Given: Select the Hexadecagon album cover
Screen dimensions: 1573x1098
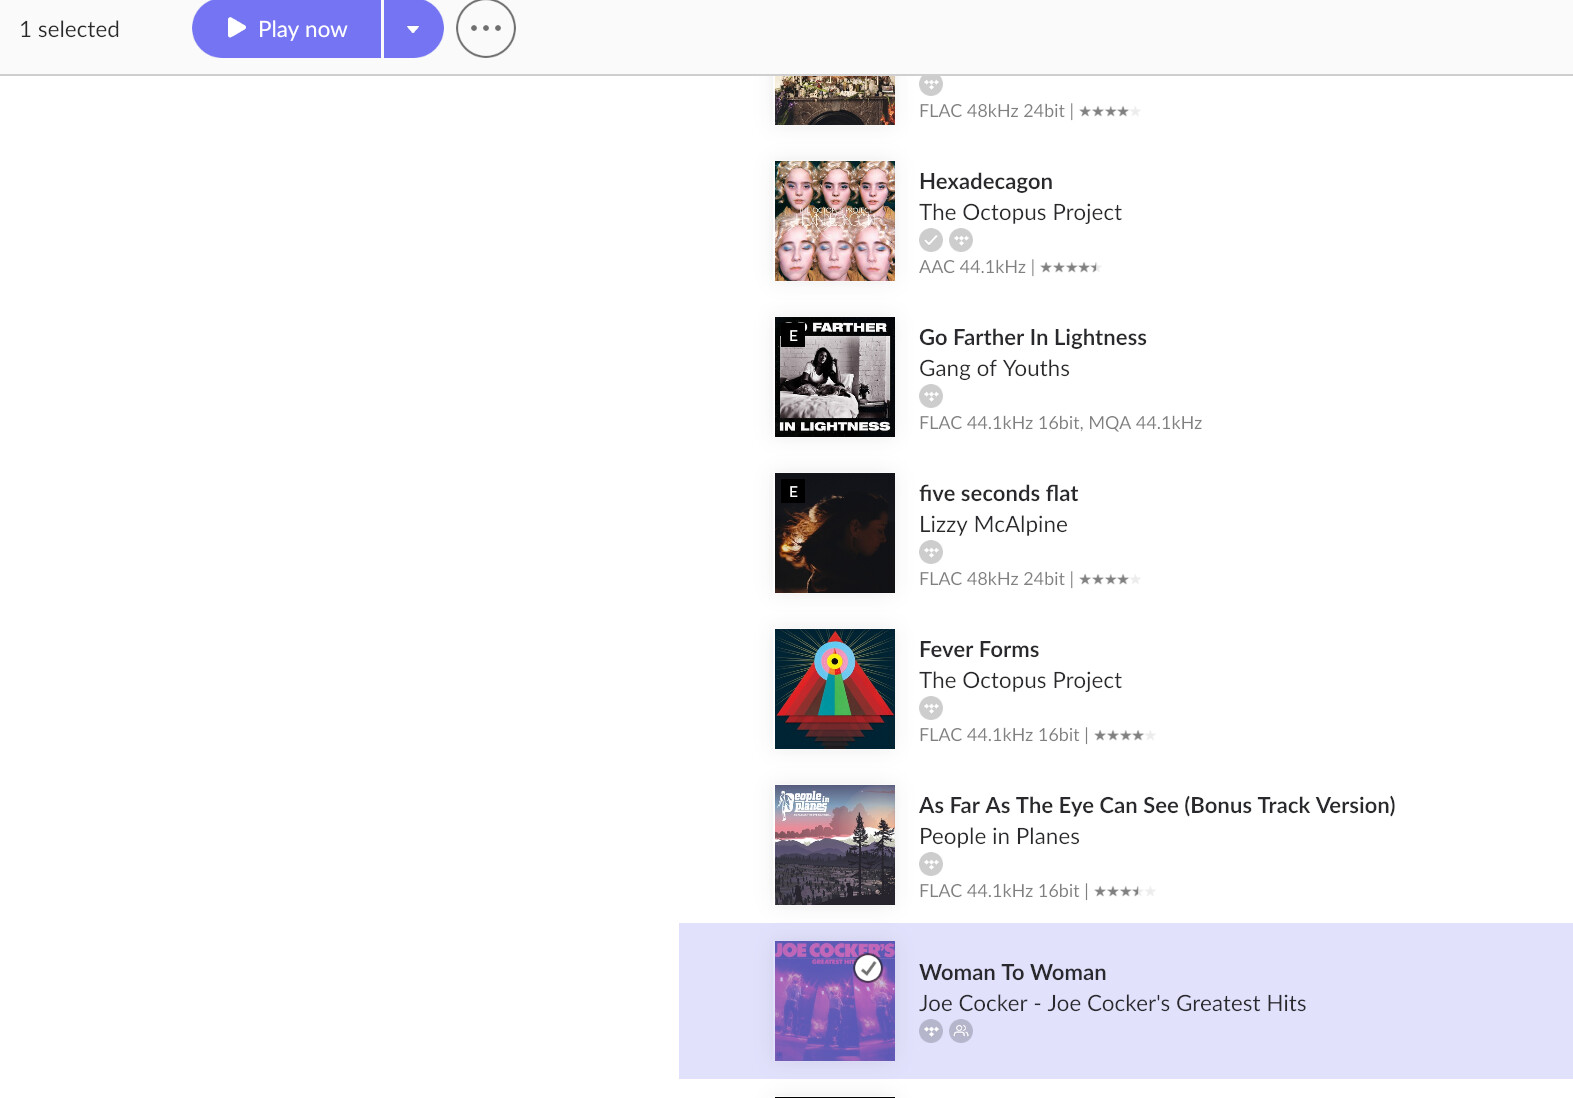Looking at the screenshot, I should (835, 221).
